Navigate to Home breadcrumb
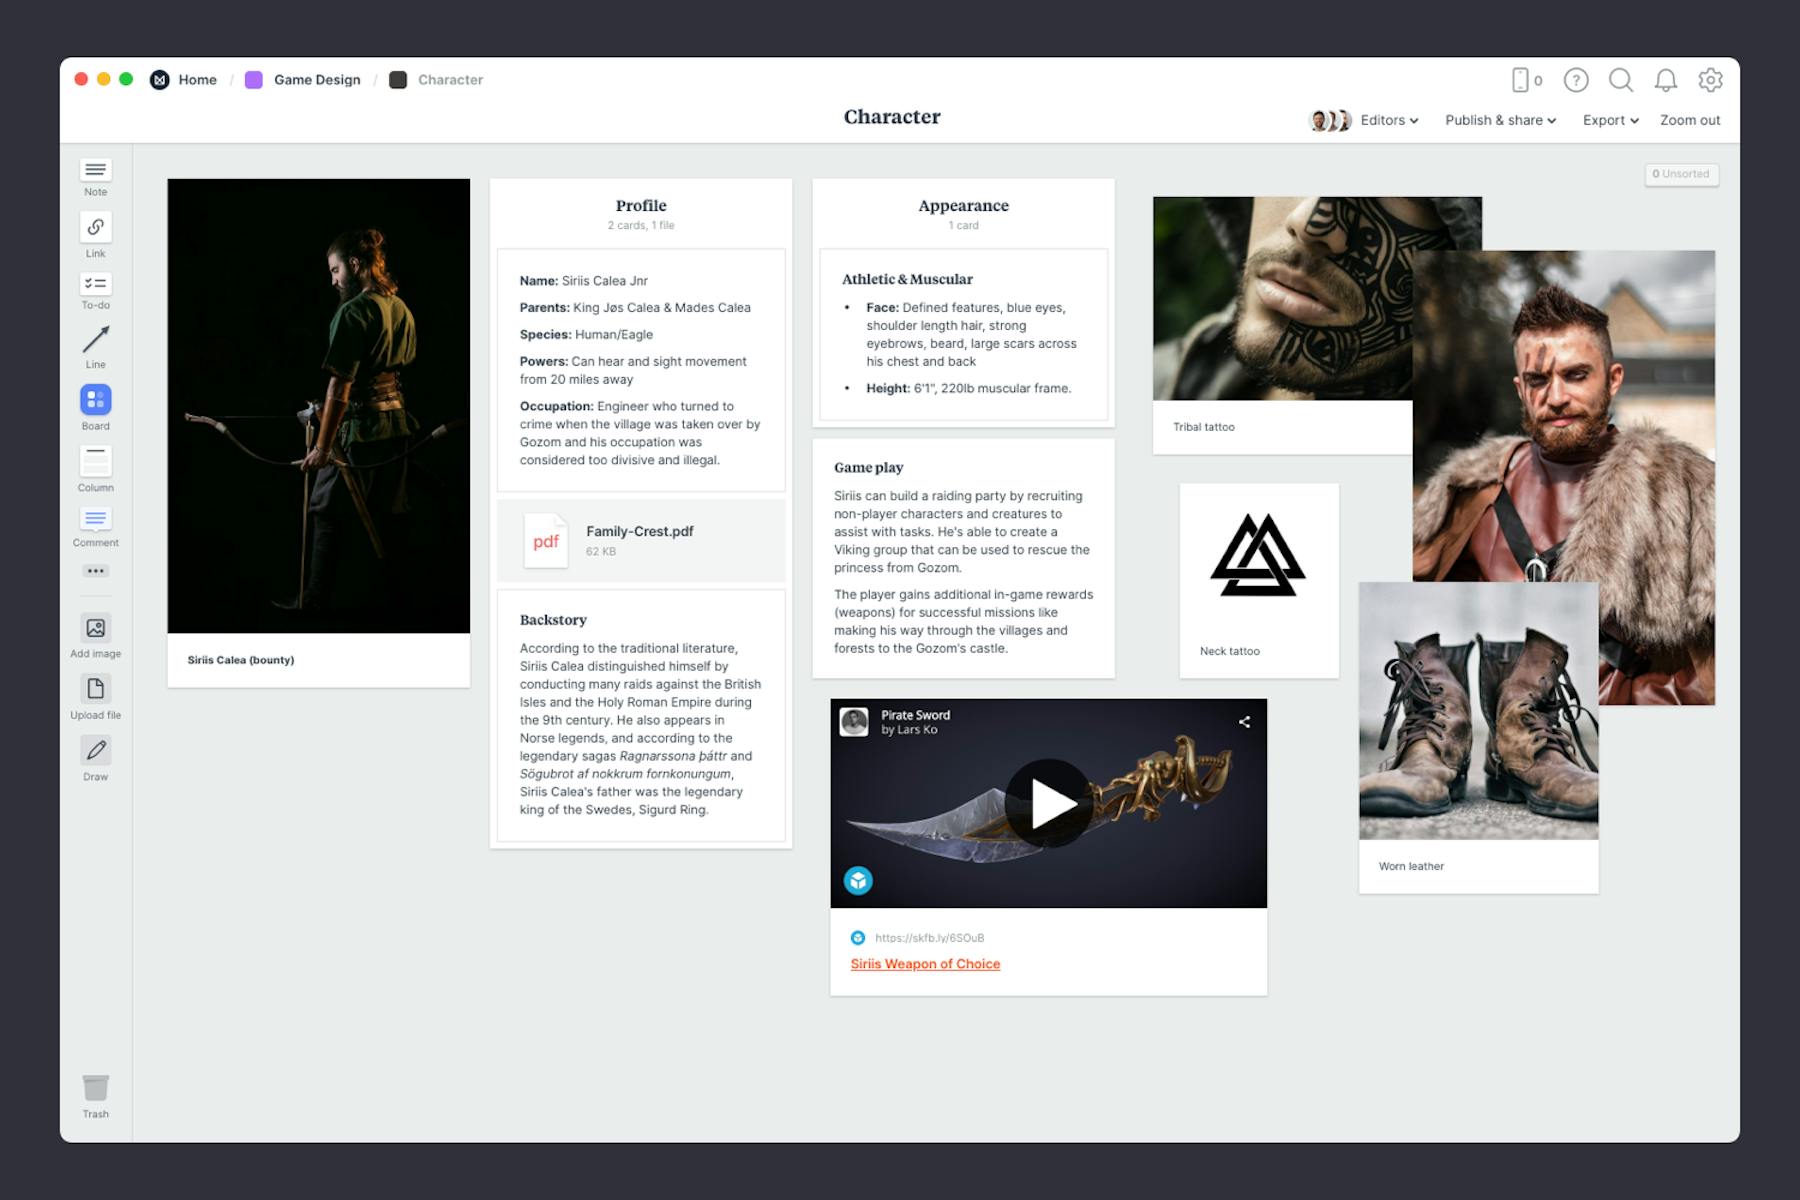This screenshot has width=1800, height=1200. [197, 80]
